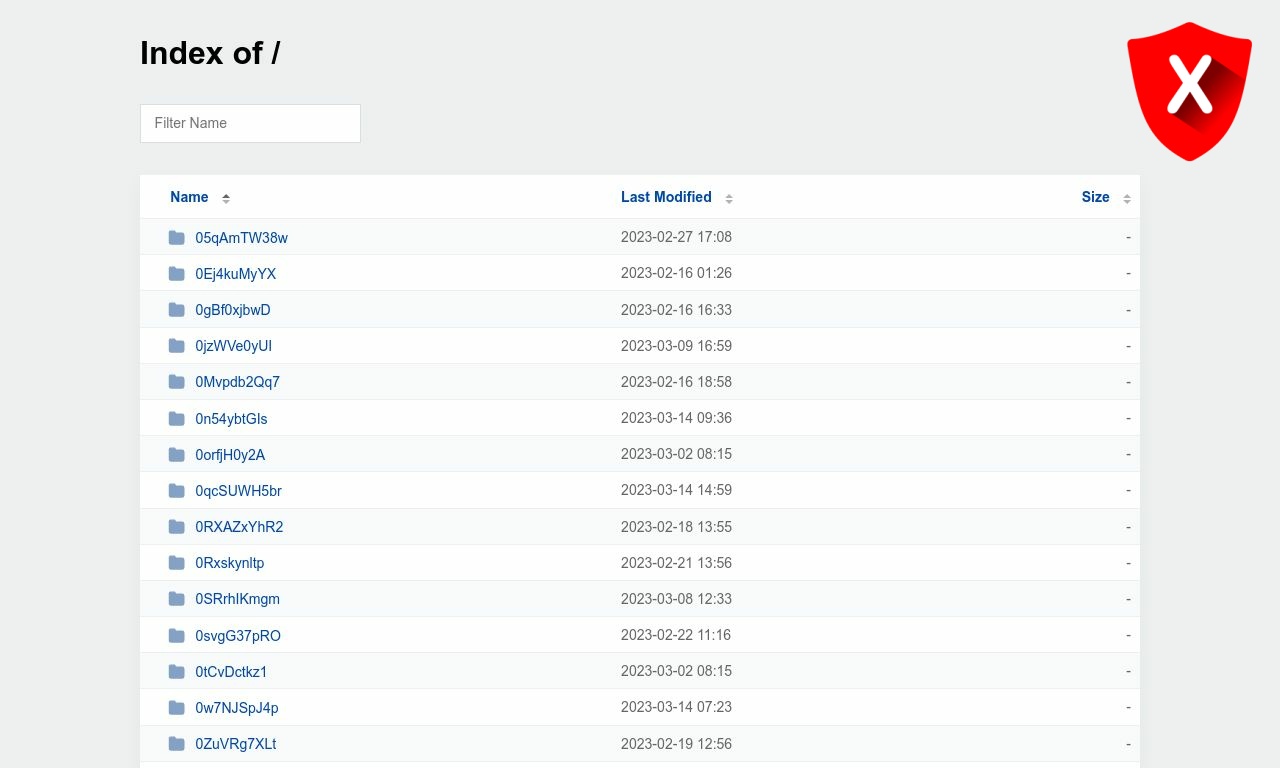Open the 0SRrhIKmgm folder link
The width and height of the screenshot is (1280, 768).
tap(237, 599)
